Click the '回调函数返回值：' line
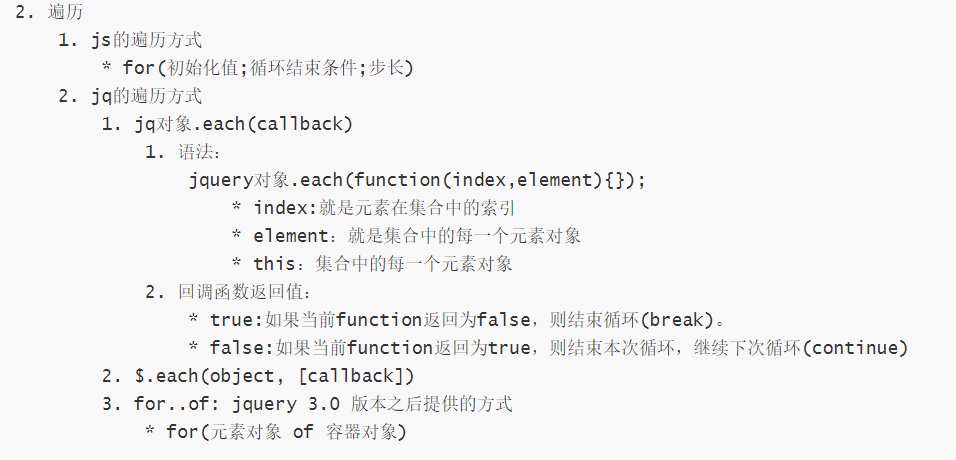 (x=245, y=292)
